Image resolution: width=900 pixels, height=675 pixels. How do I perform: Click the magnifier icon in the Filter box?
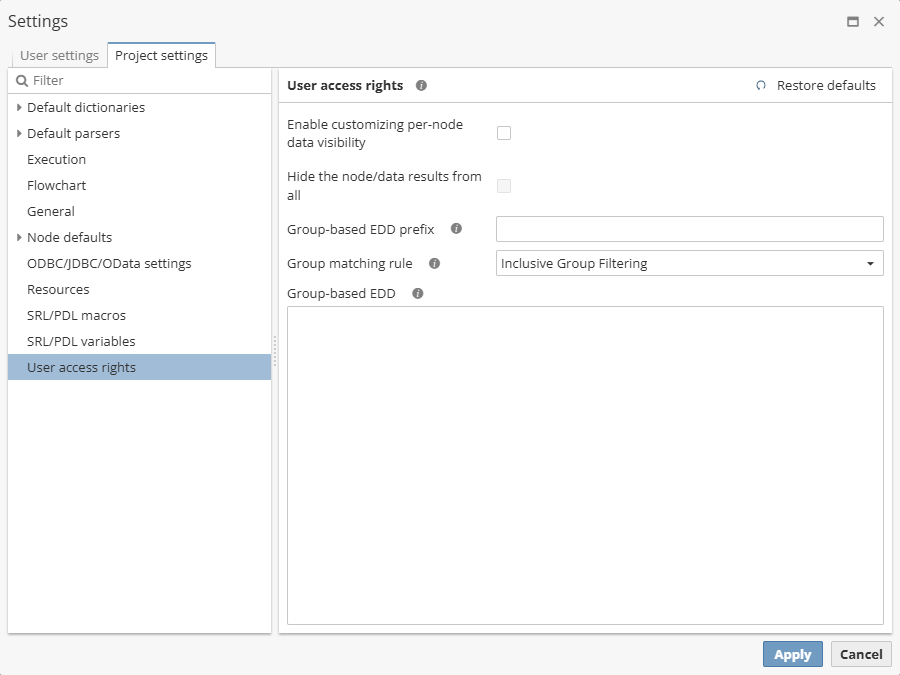click(20, 80)
